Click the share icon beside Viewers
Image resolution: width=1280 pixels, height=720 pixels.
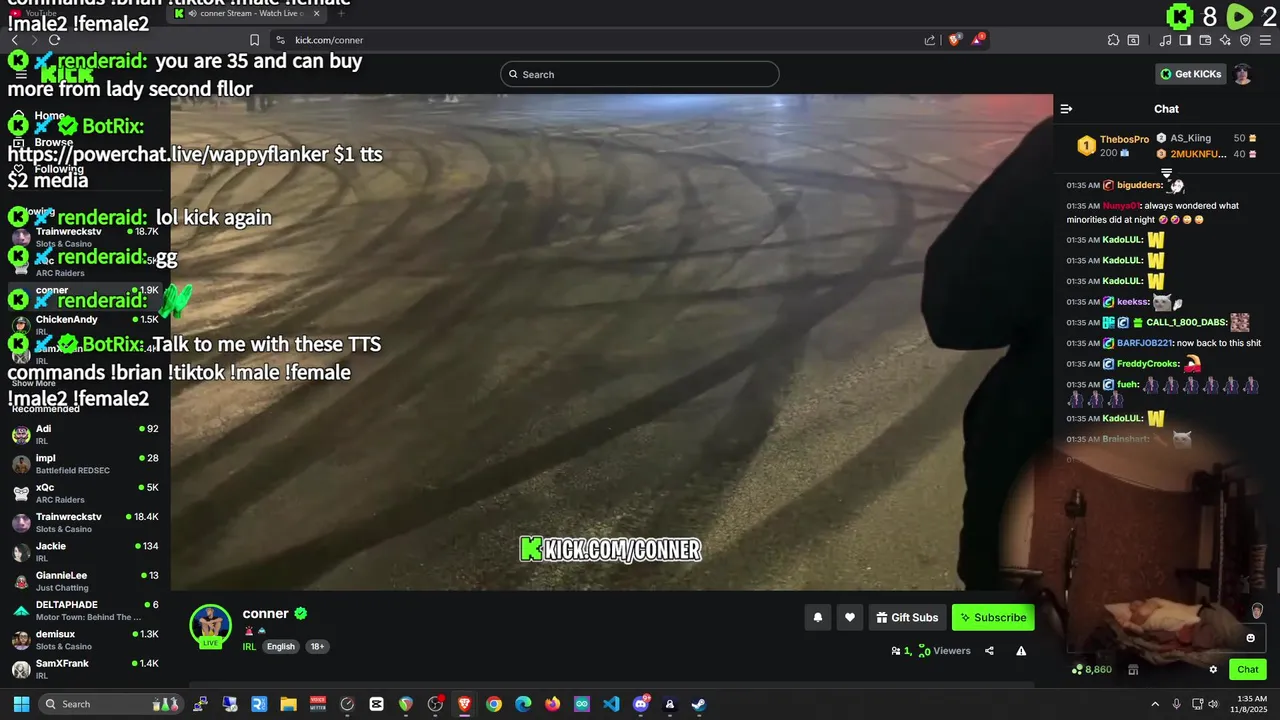click(989, 651)
